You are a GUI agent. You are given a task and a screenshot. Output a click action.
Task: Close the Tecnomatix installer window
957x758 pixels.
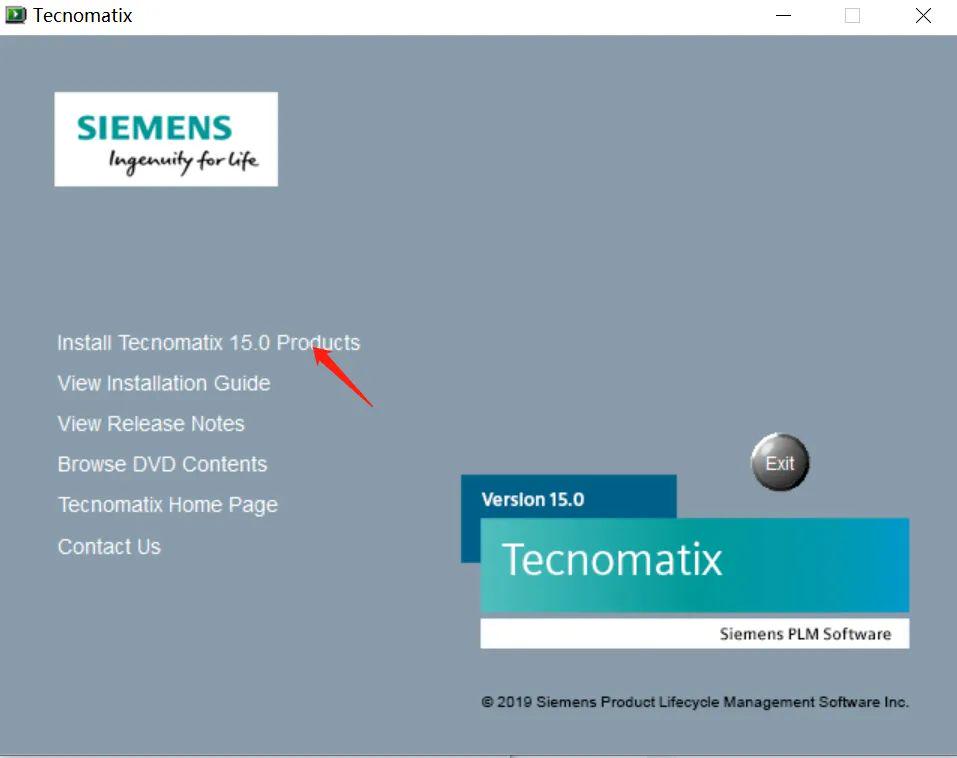(923, 15)
